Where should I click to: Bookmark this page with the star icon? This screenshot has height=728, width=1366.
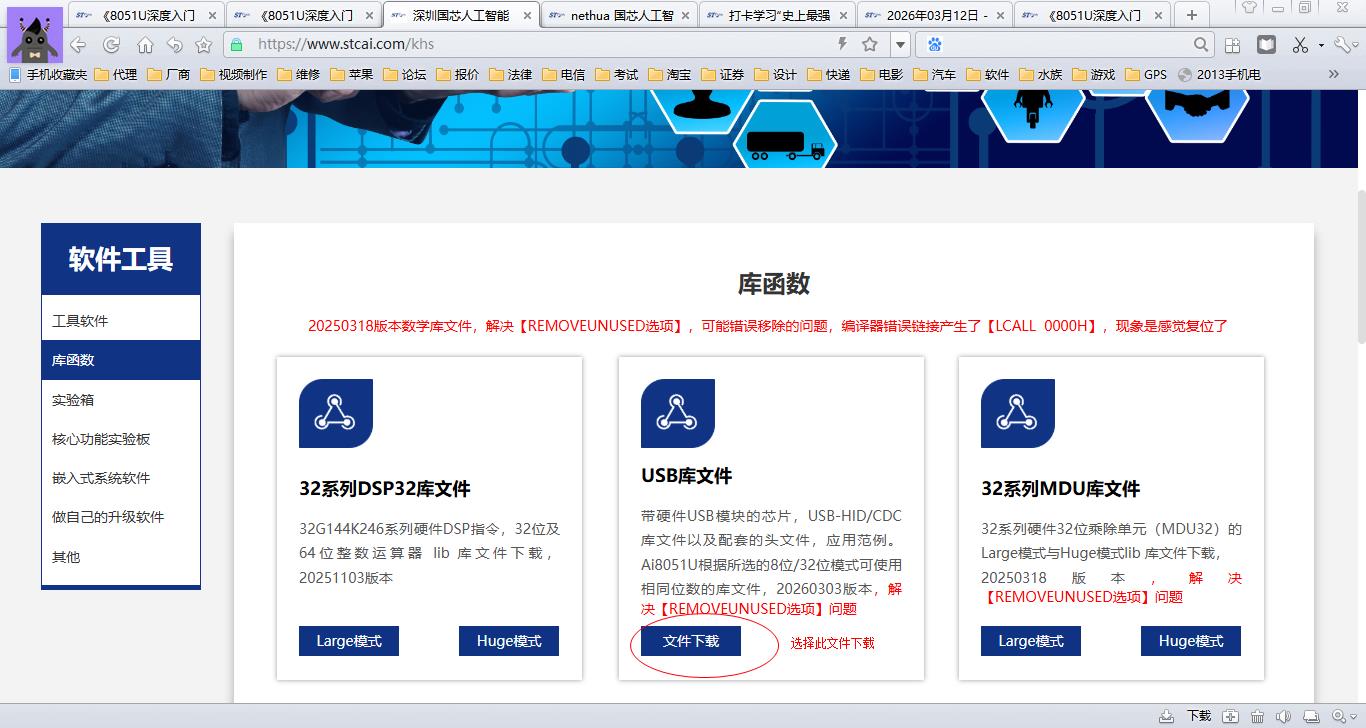click(x=869, y=44)
